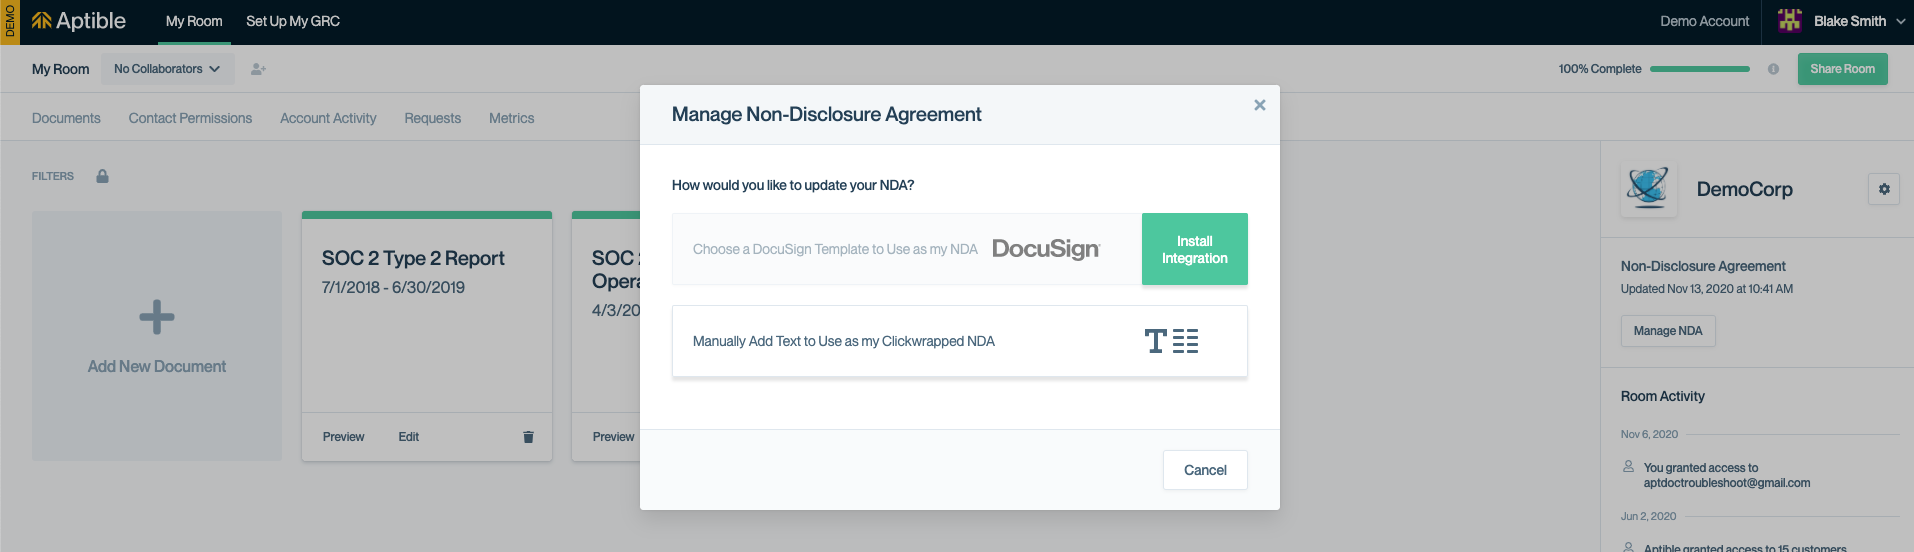This screenshot has height=552, width=1914.
Task: Click the plus icon to add new document
Action: pyautogui.click(x=157, y=317)
